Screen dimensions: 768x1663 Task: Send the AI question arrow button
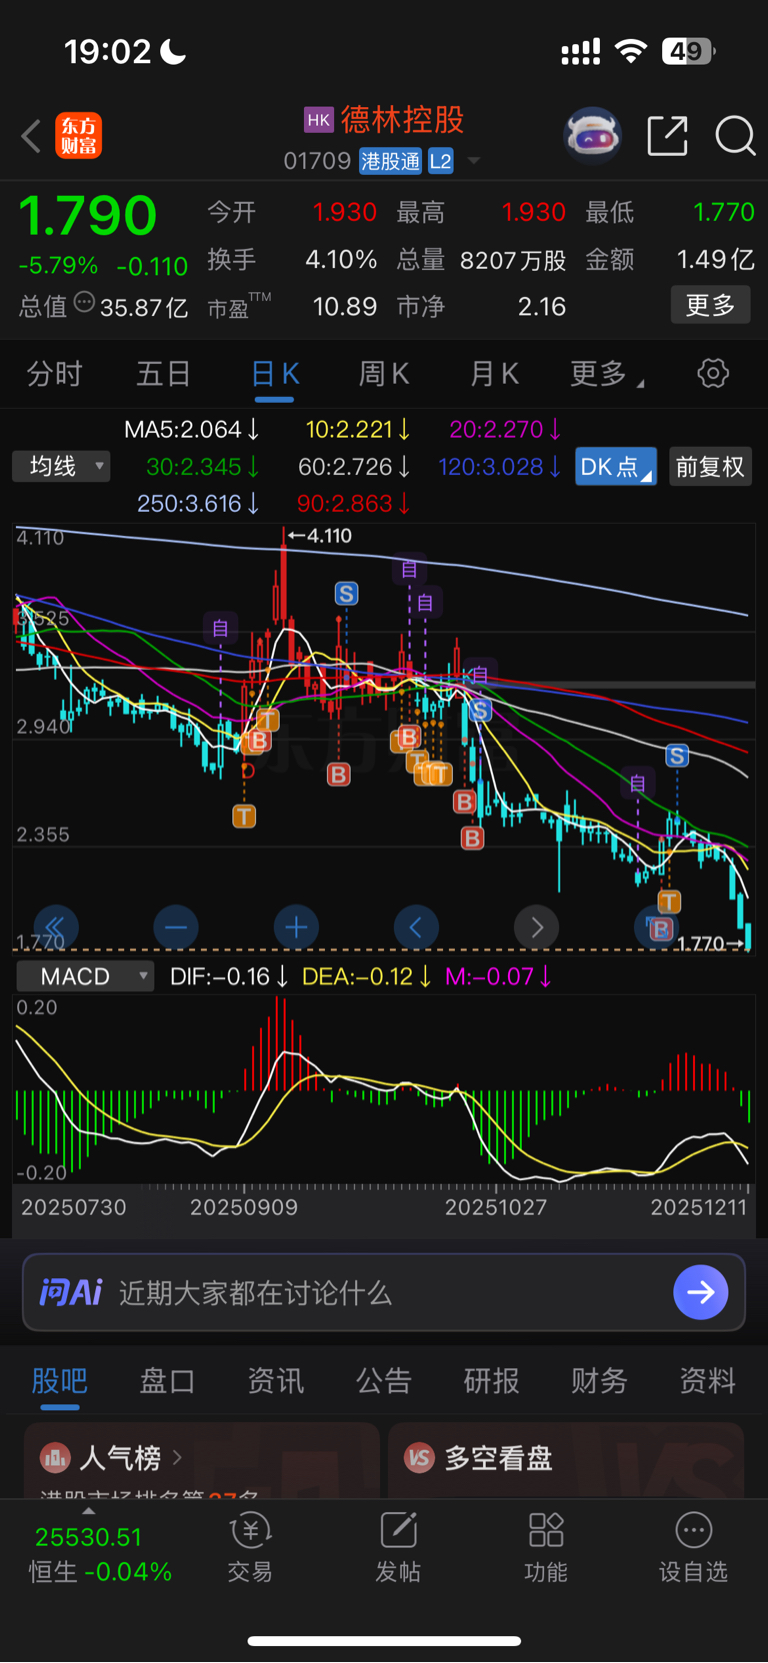coord(701,1293)
